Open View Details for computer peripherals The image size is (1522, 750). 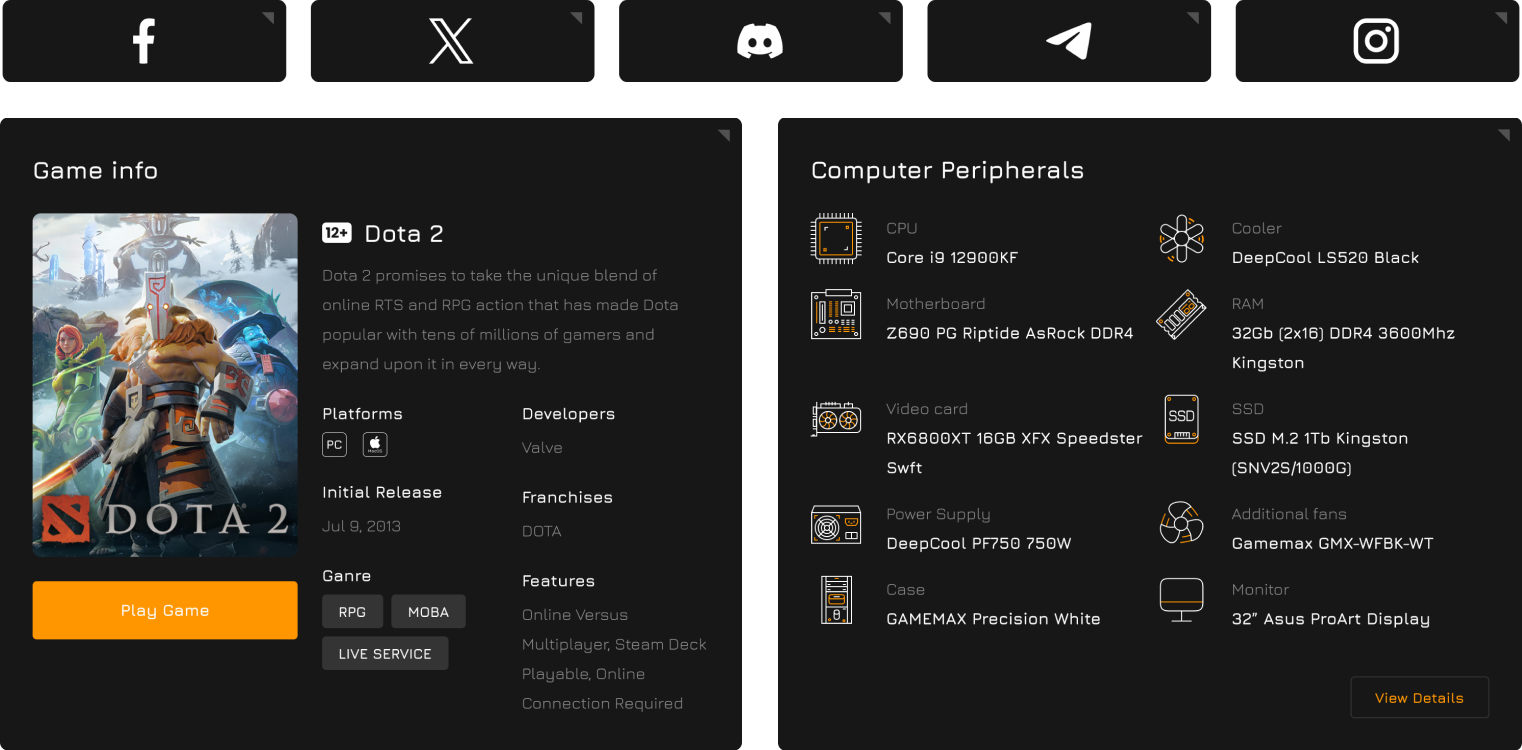click(1419, 698)
